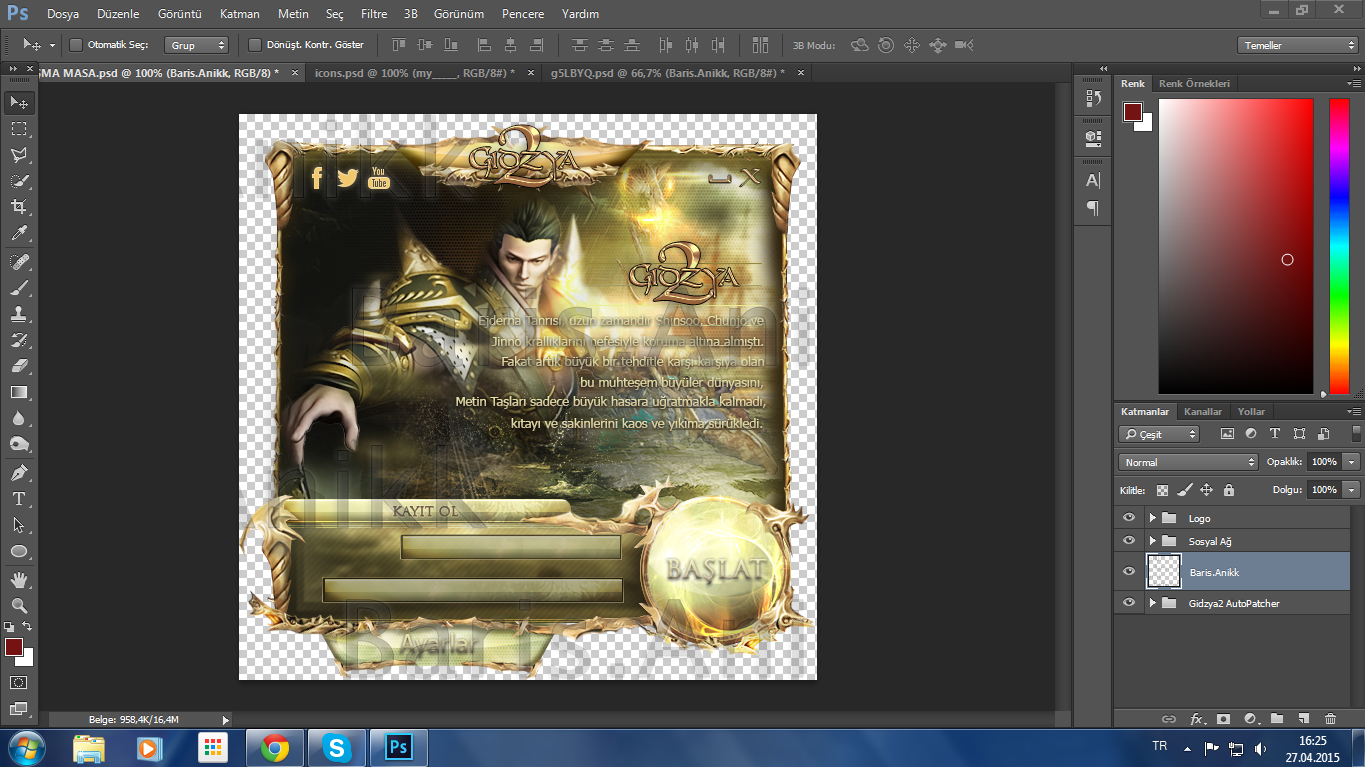This screenshot has width=1365, height=767.
Task: Select the Ellipse shape tool
Action: (19, 551)
